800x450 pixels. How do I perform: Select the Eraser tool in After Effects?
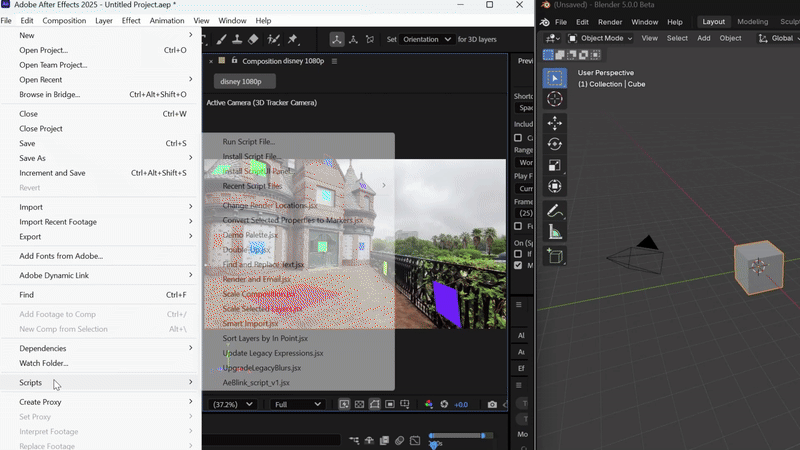pos(253,39)
